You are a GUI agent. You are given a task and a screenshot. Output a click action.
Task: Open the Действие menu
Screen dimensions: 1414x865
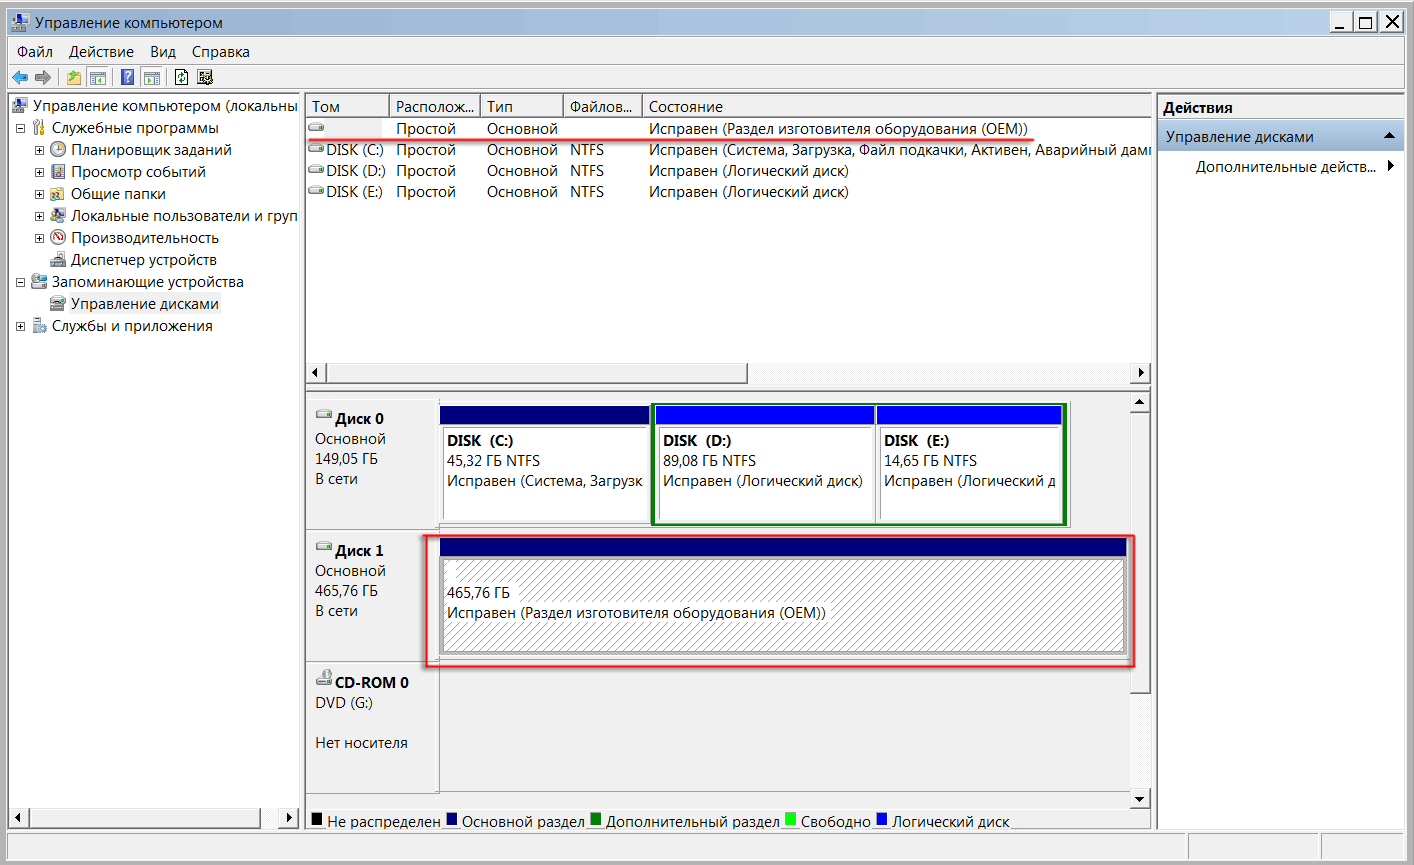(101, 51)
